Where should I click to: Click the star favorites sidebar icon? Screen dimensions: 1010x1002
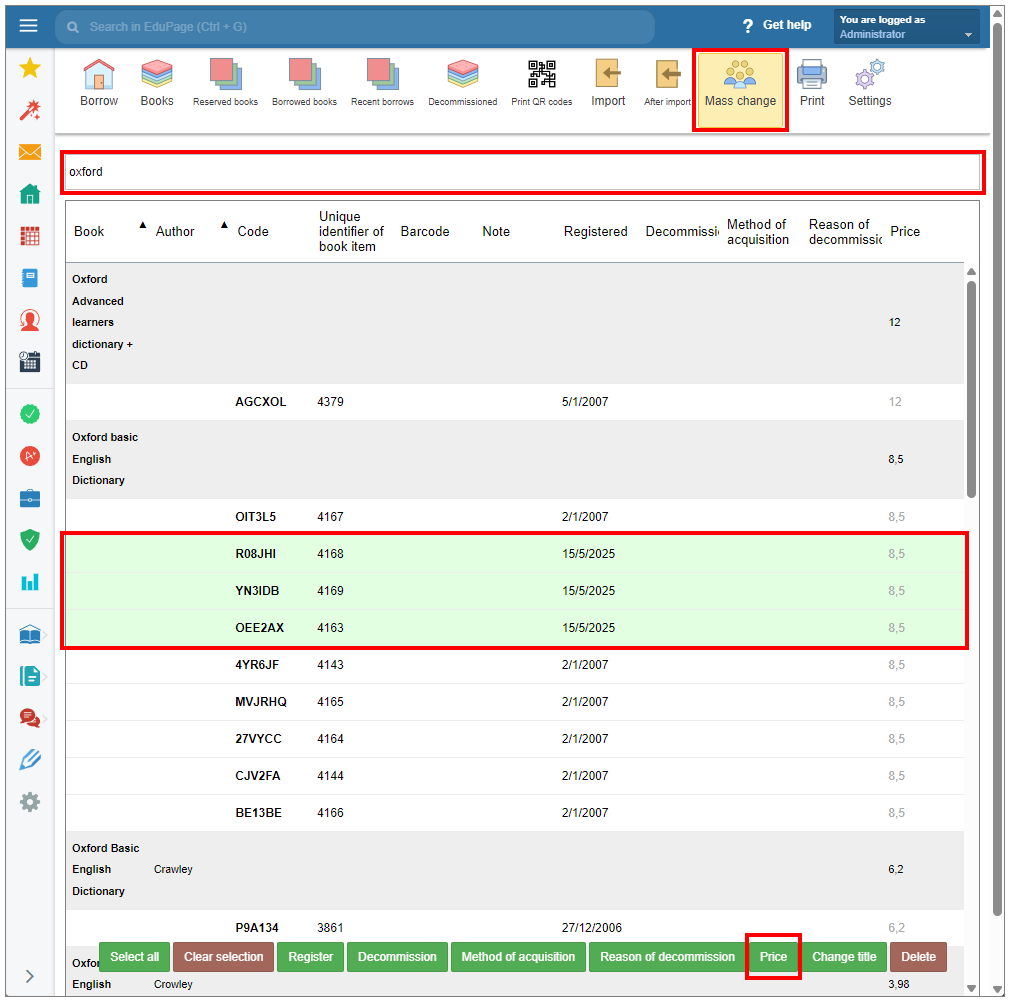click(30, 68)
